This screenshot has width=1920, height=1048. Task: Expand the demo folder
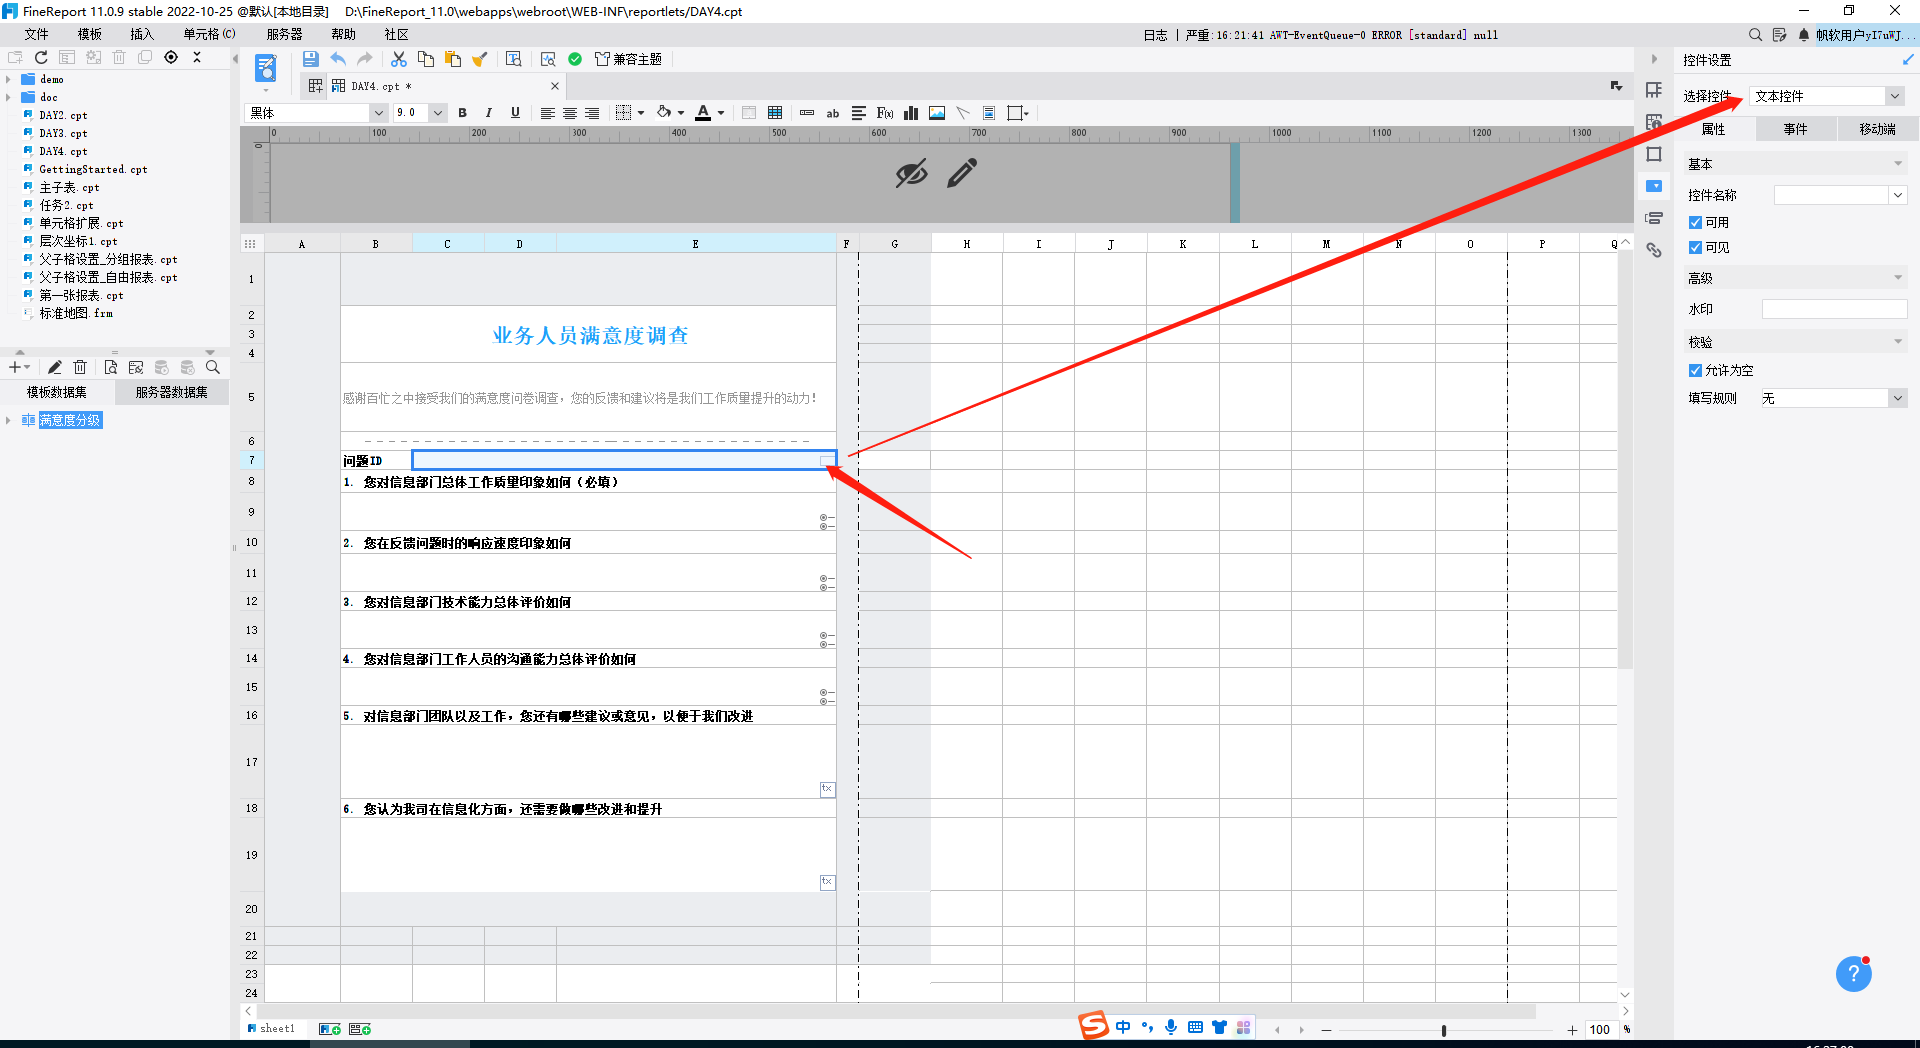coord(9,79)
